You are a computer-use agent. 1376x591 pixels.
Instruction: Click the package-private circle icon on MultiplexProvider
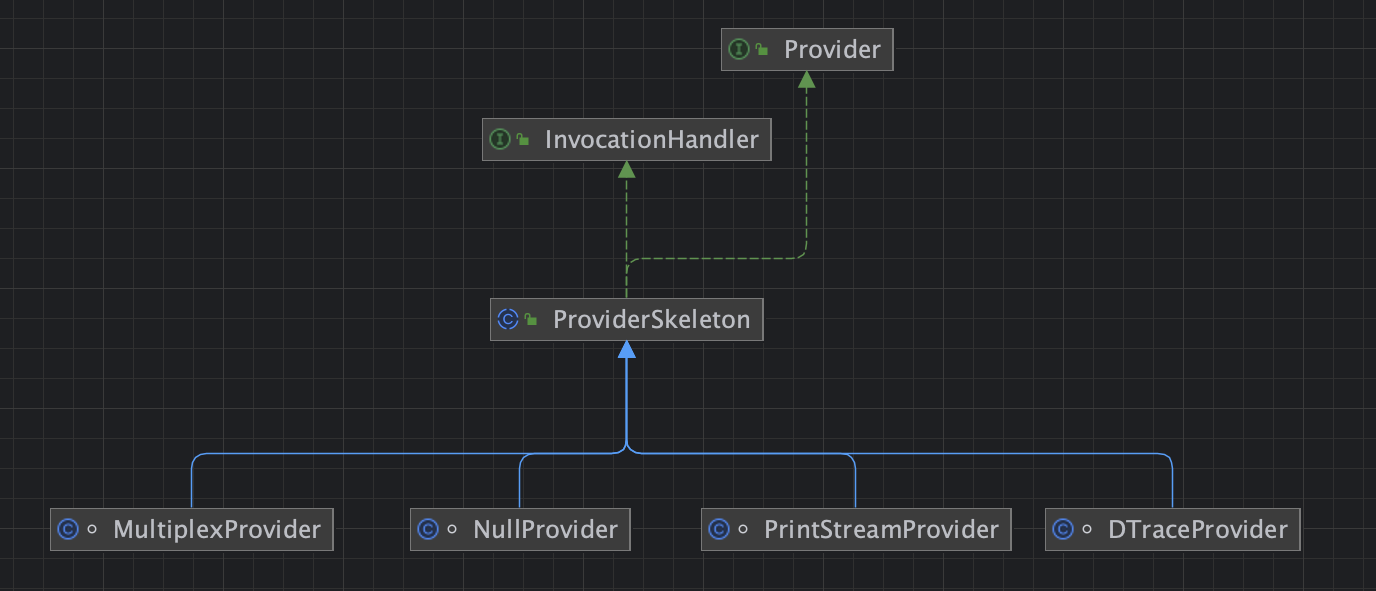[x=93, y=529]
